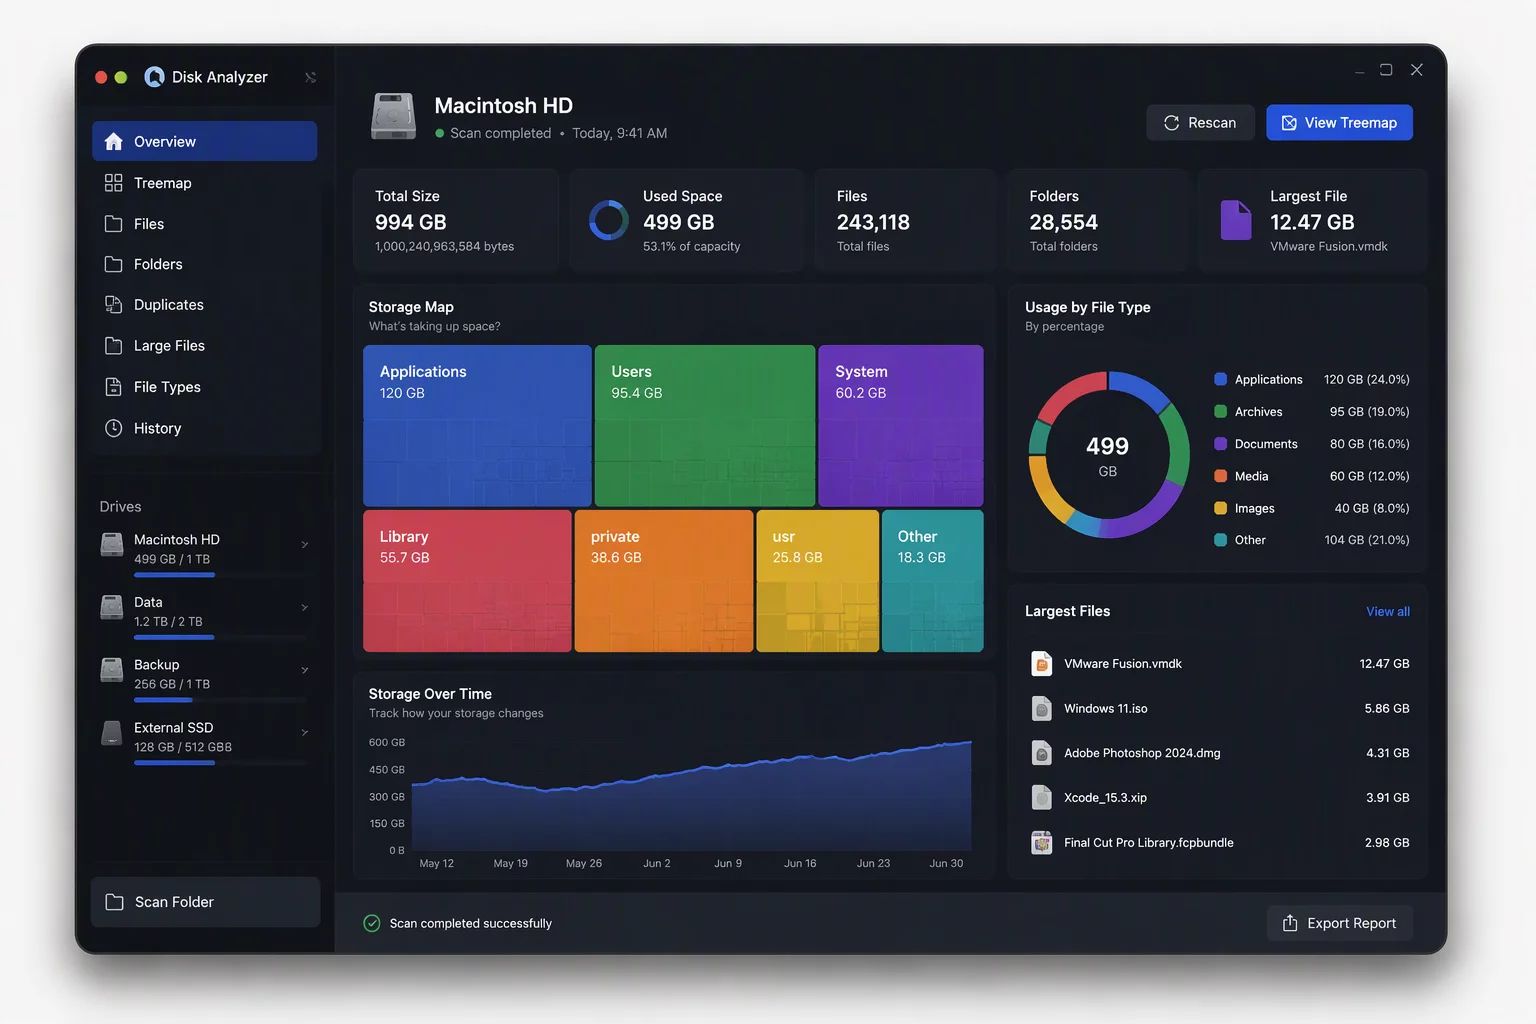Expand the Data drive chevron

tap(305, 607)
